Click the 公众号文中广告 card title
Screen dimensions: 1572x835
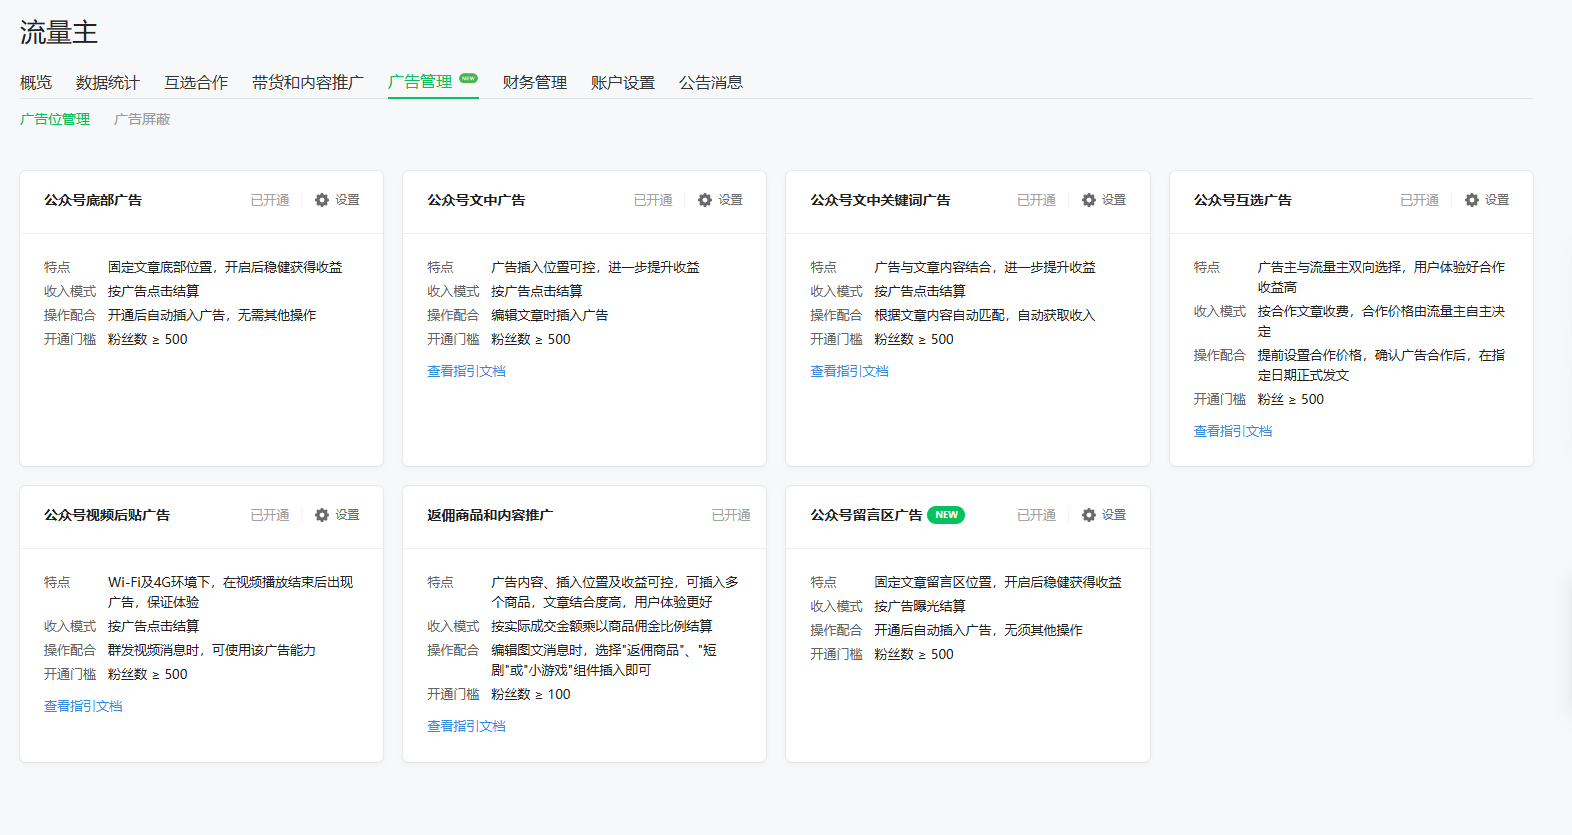point(476,200)
